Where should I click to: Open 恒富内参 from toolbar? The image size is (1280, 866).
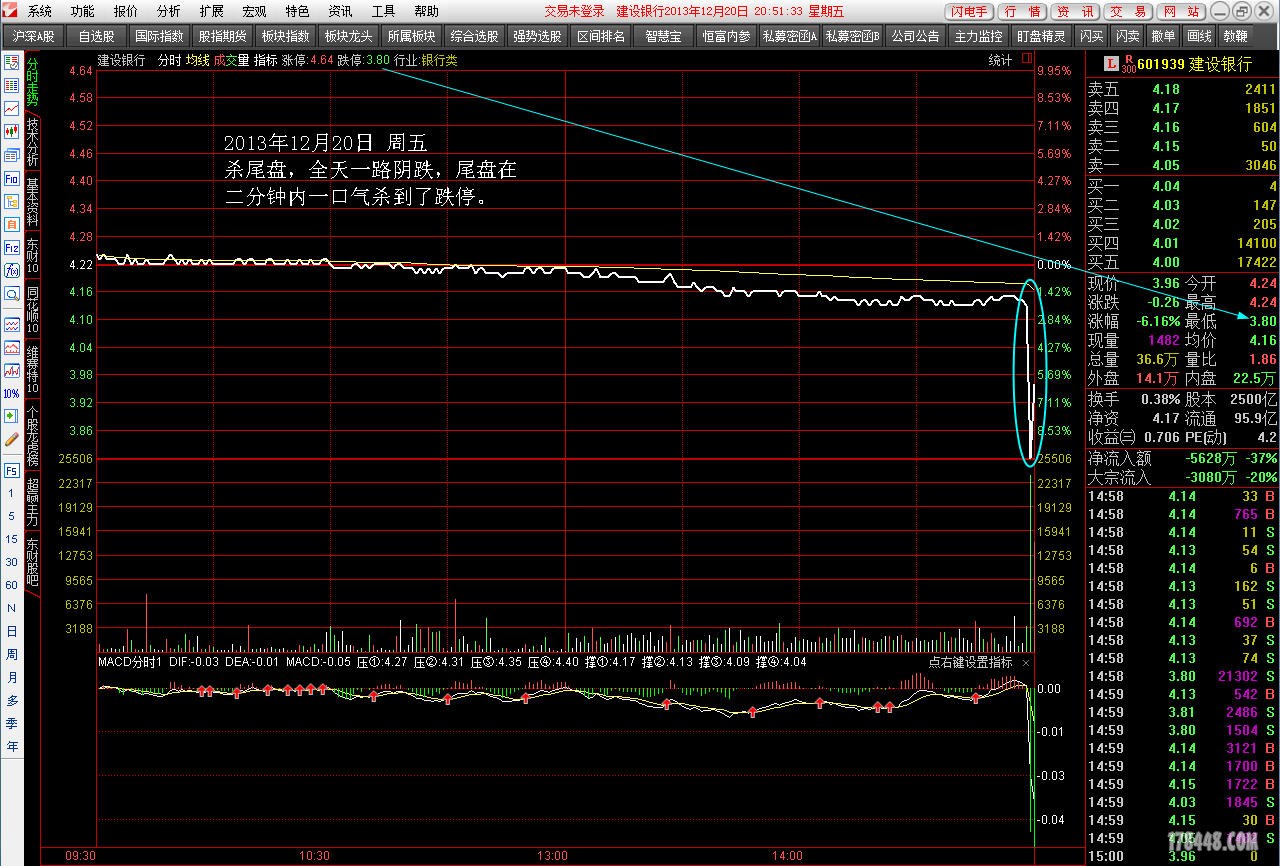pyautogui.click(x=726, y=35)
